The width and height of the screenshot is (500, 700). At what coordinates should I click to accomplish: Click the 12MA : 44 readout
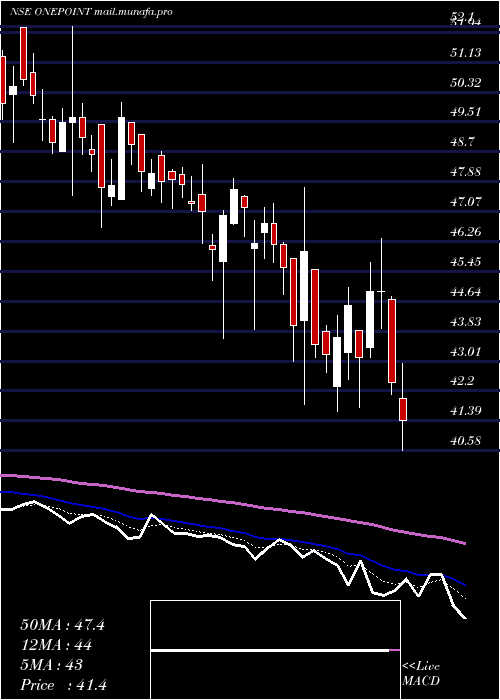(x=56, y=646)
